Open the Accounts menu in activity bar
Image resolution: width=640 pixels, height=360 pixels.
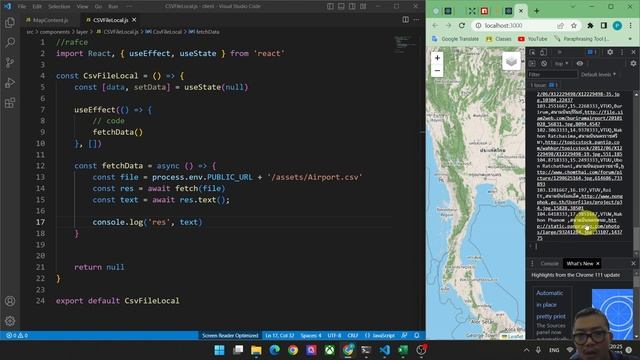[x=10, y=301]
